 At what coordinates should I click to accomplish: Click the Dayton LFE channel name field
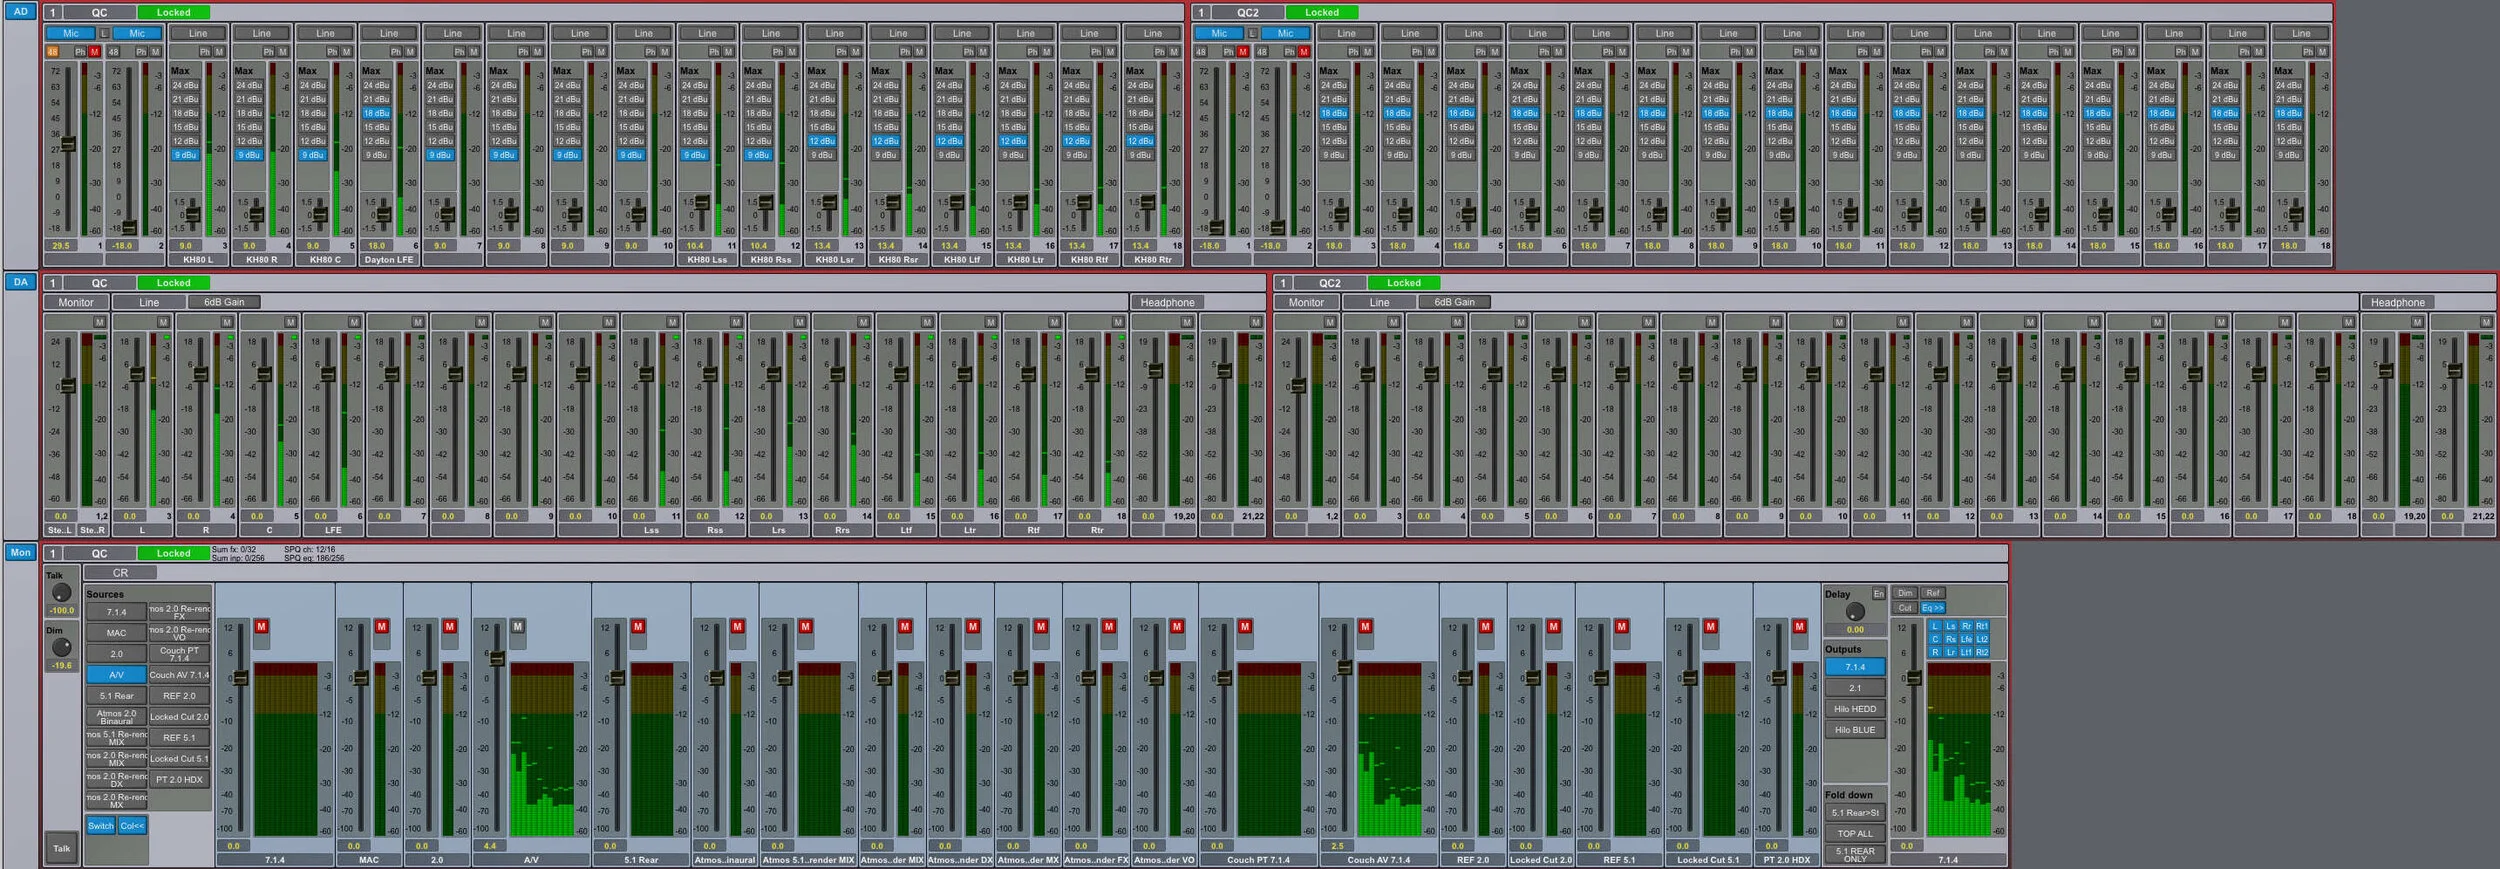(389, 260)
